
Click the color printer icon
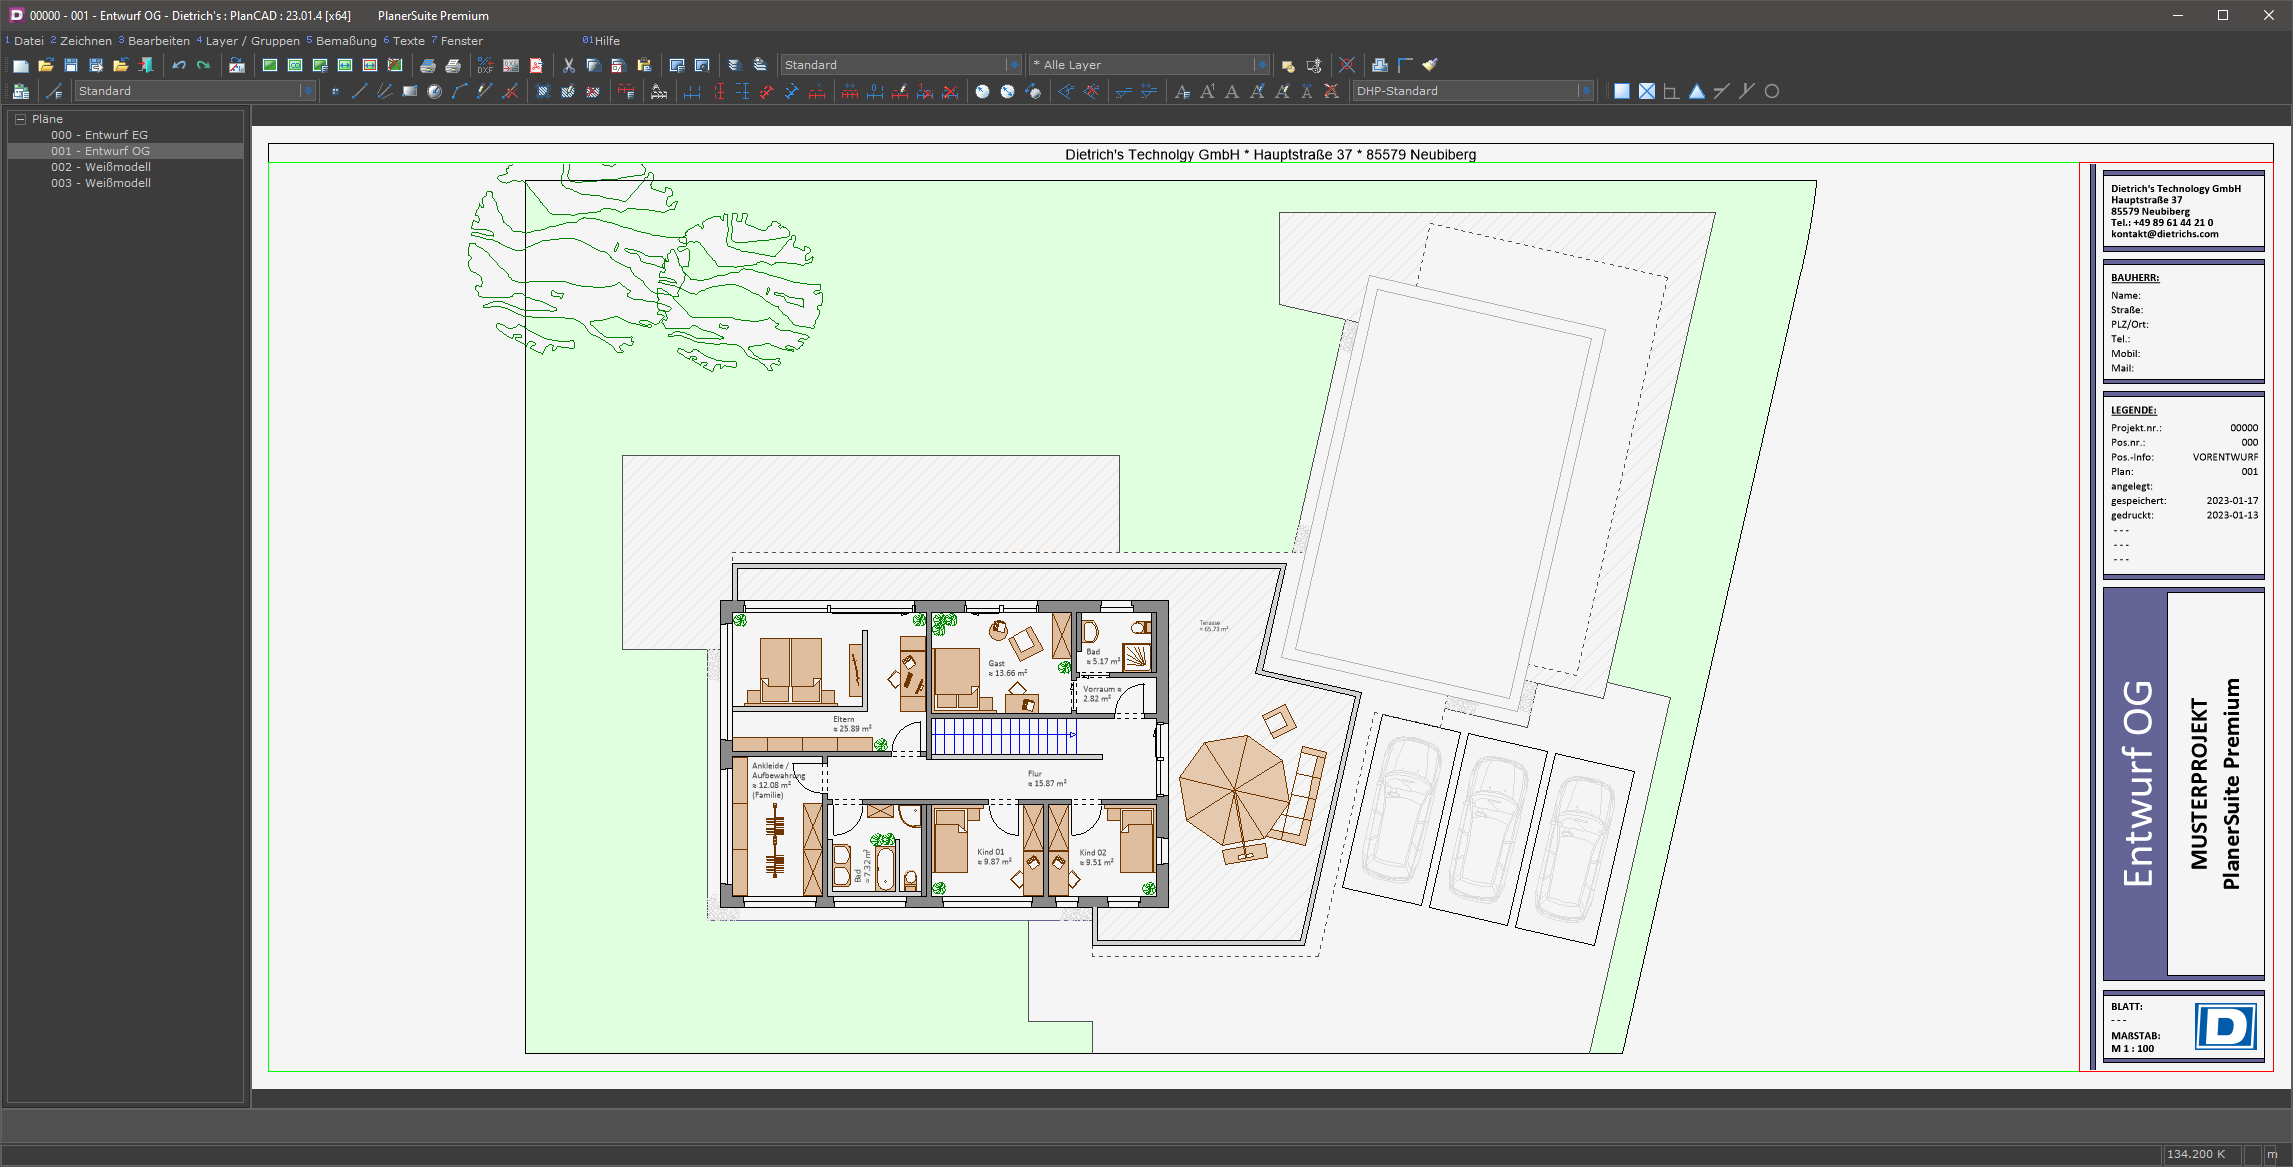pyautogui.click(x=427, y=66)
